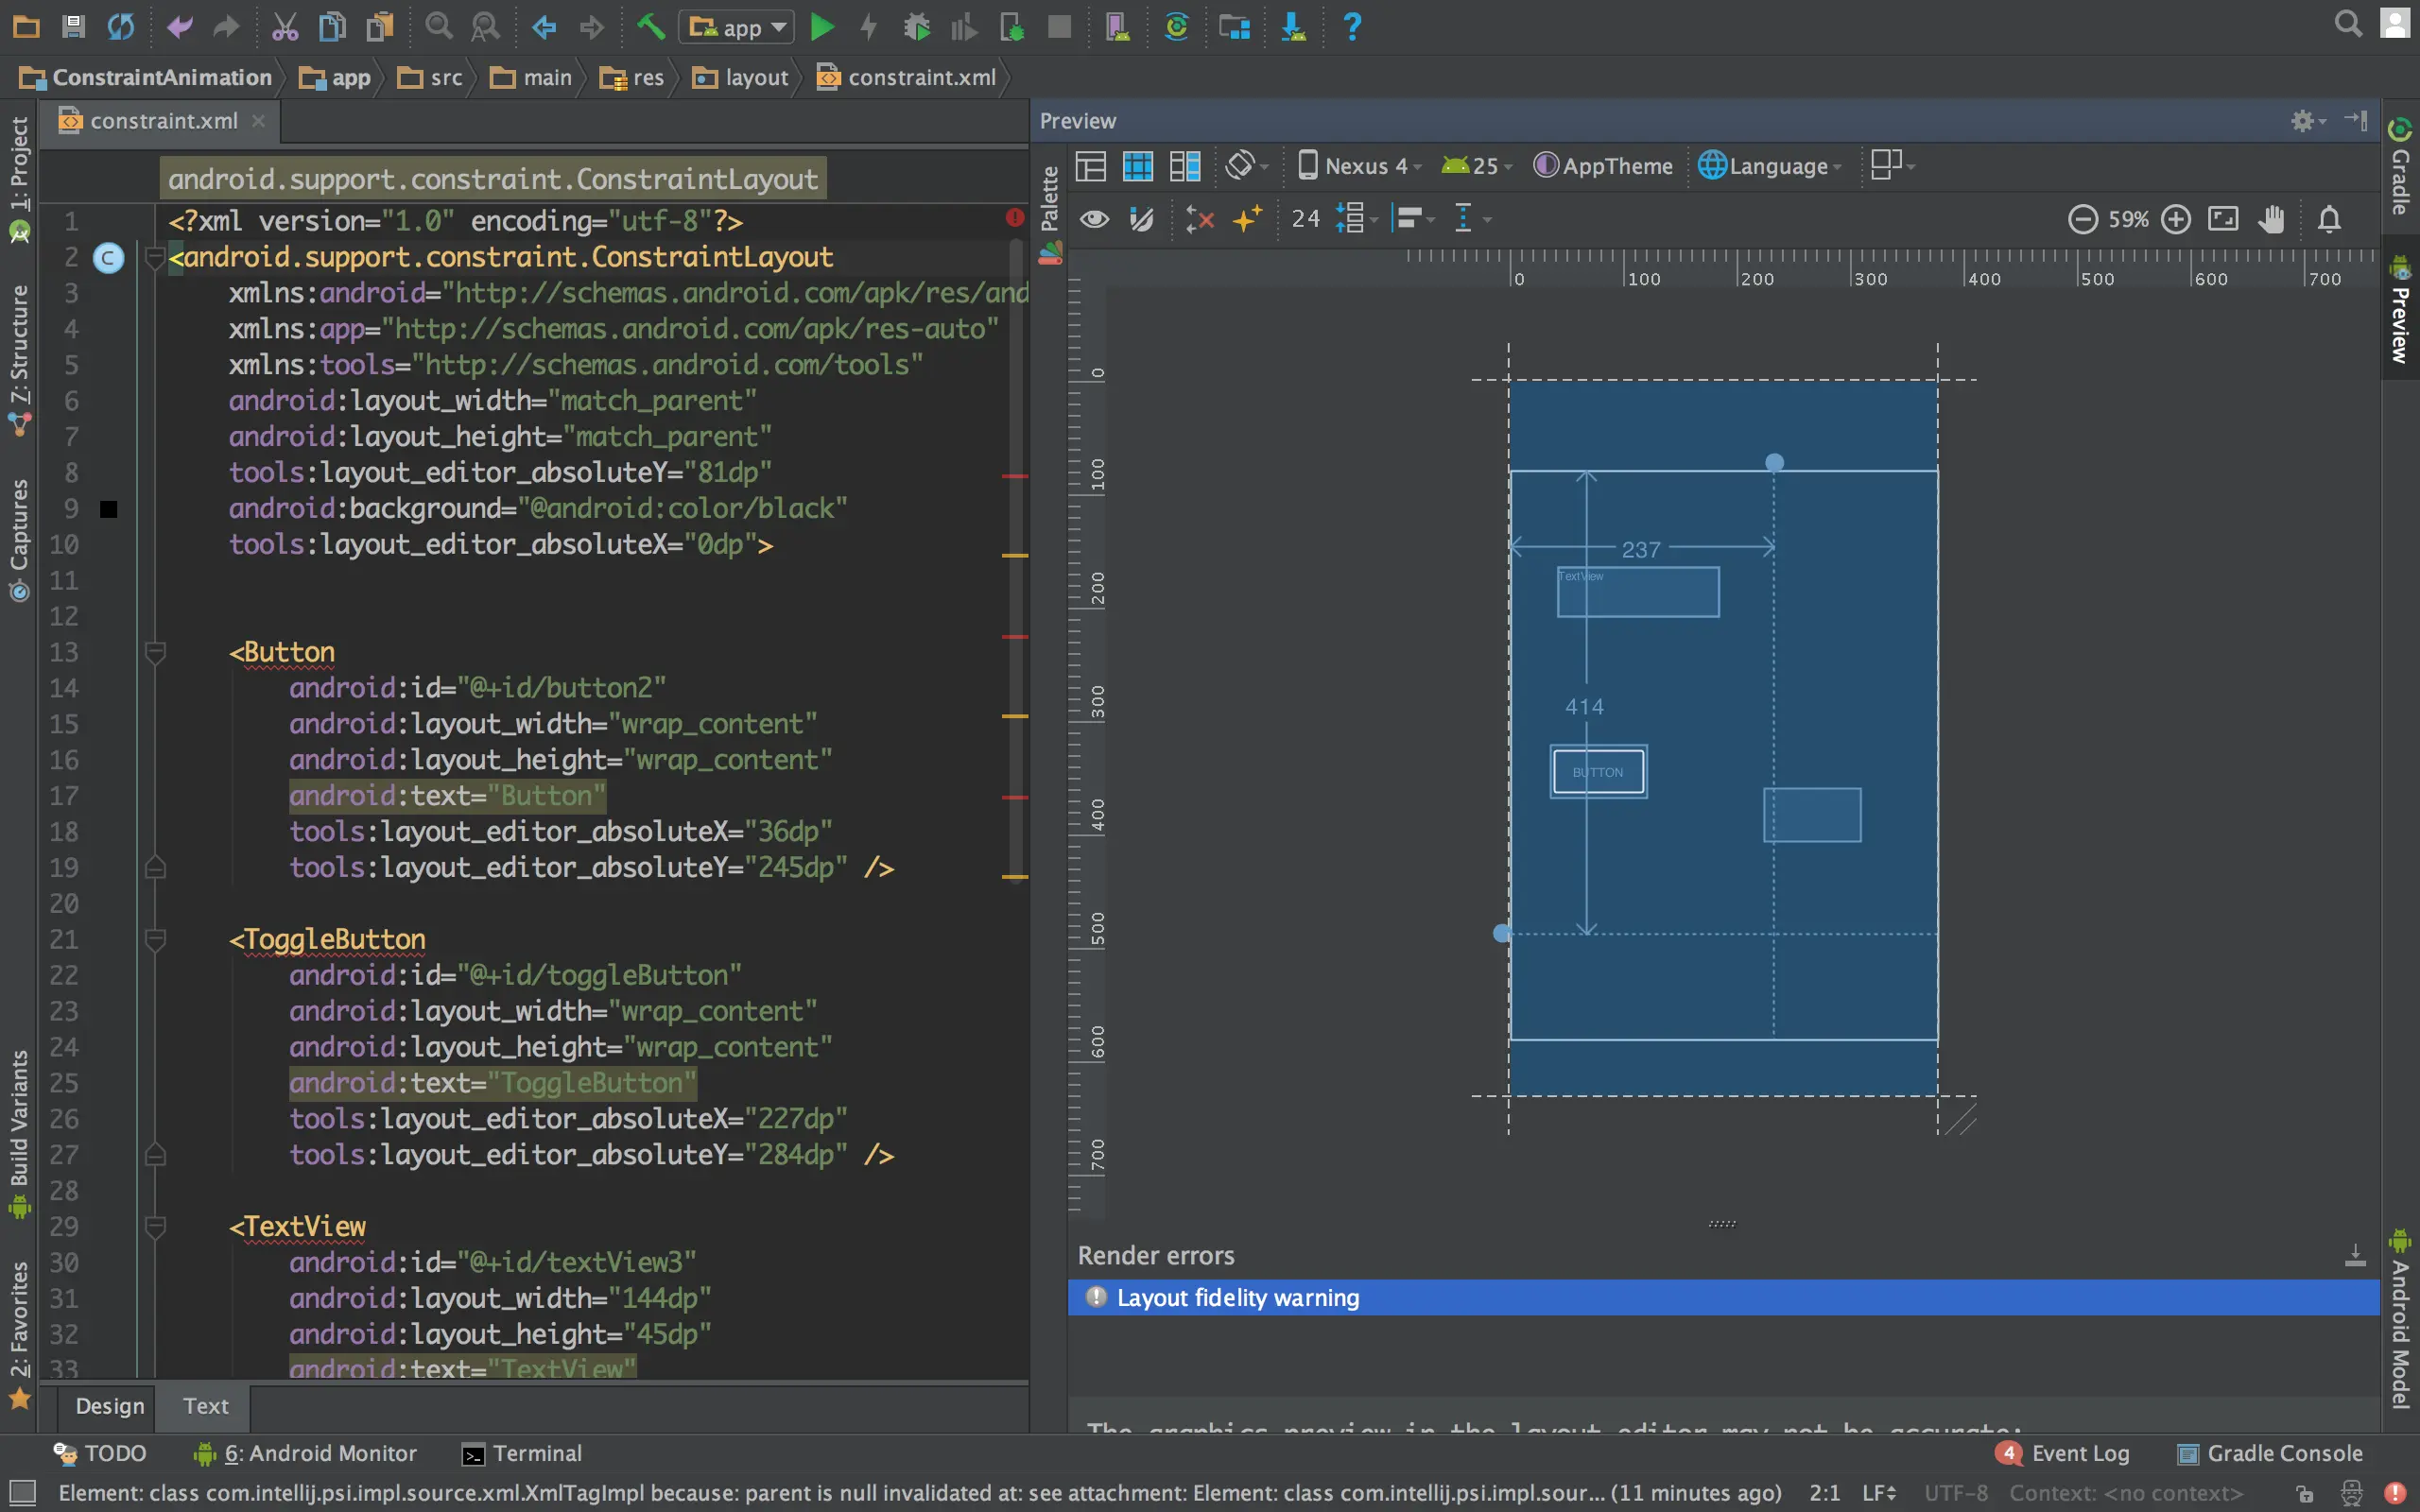This screenshot has height=1512, width=2420.
Task: Click the Zoom to Fit icon
Action: coord(2223,219)
